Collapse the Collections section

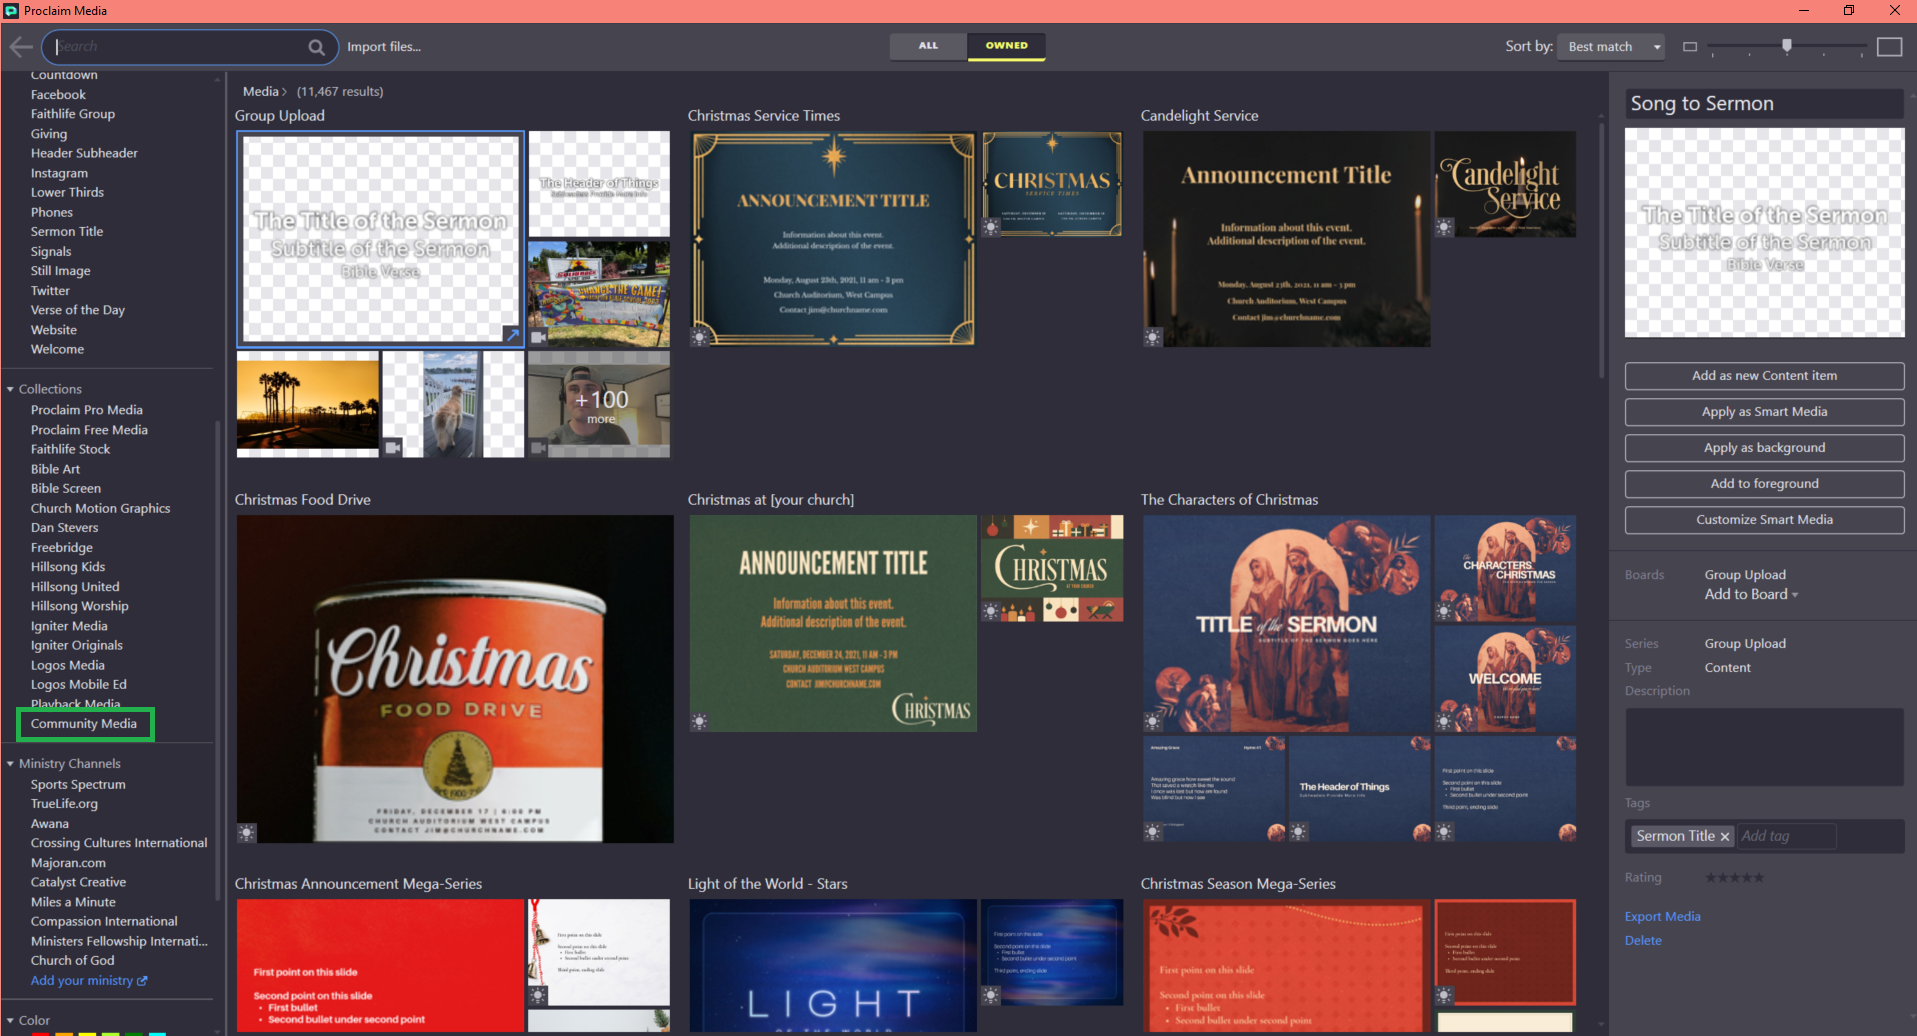tap(10, 389)
